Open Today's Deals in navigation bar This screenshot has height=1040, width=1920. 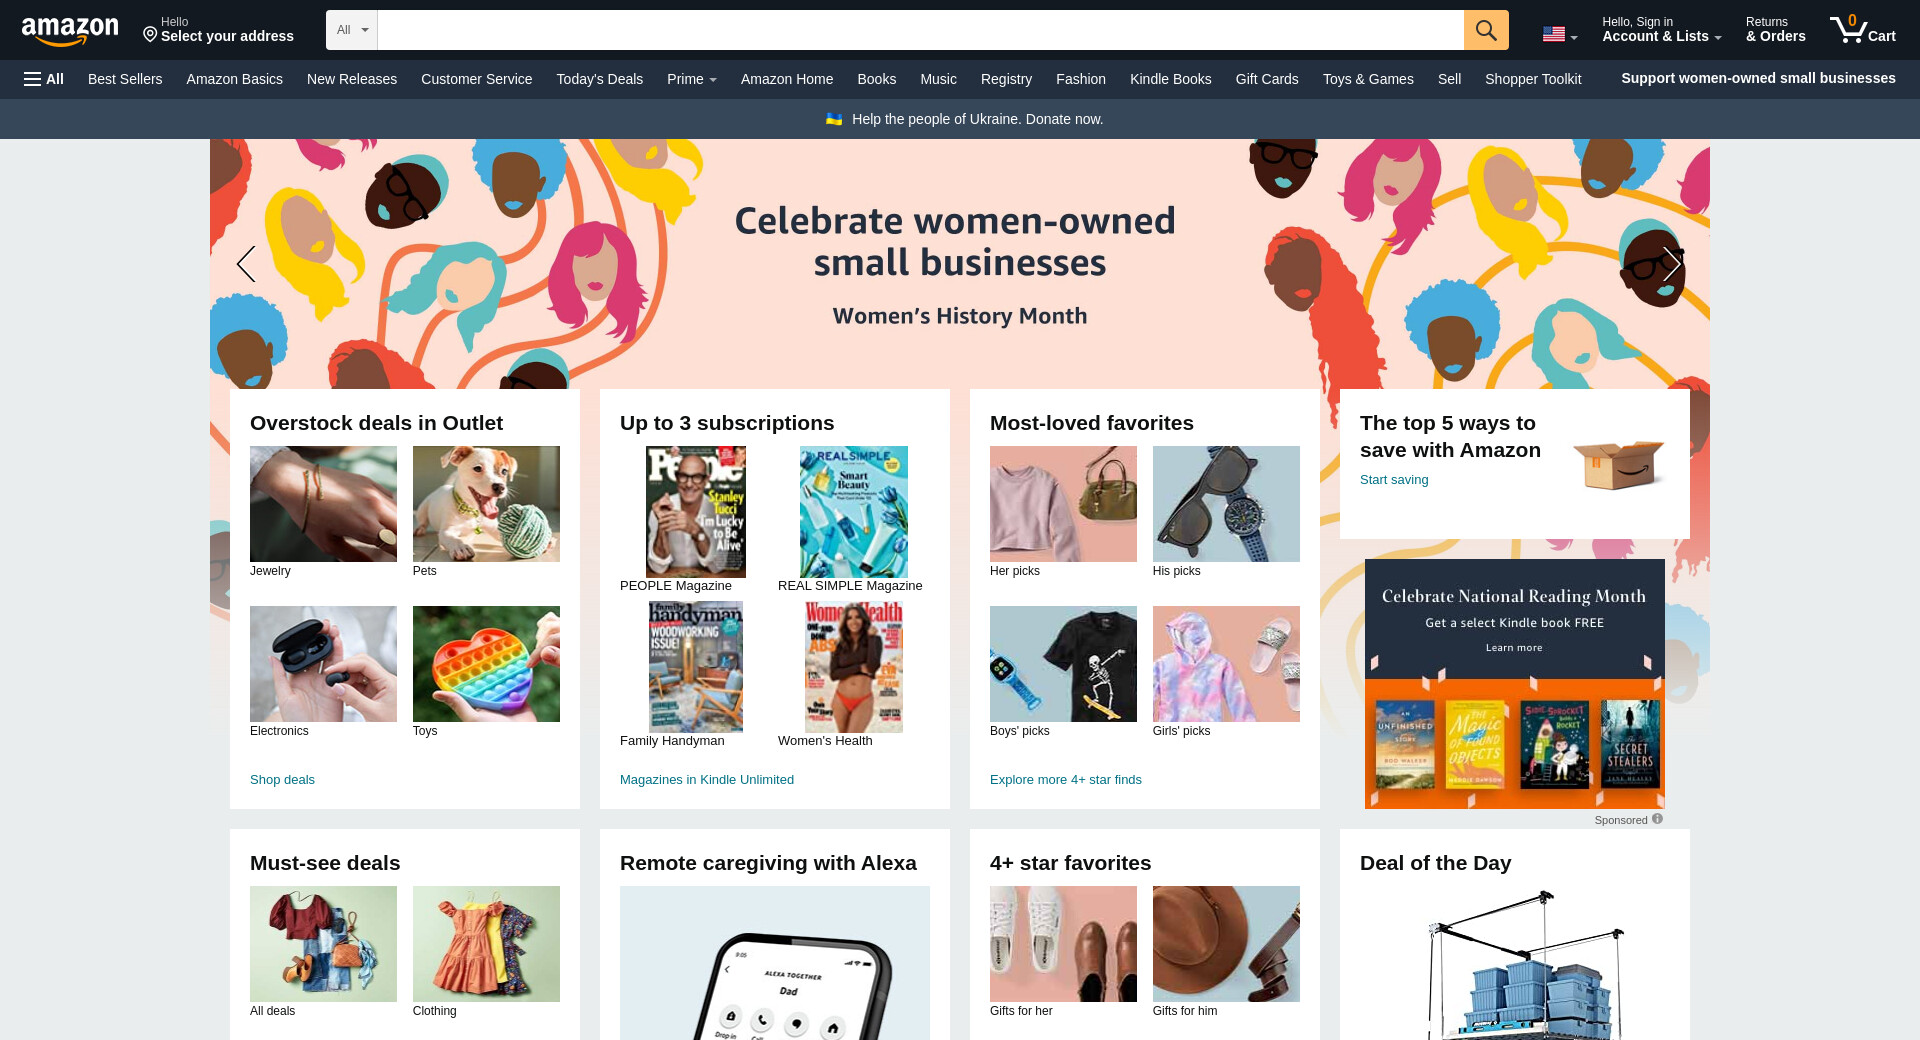pyautogui.click(x=599, y=79)
